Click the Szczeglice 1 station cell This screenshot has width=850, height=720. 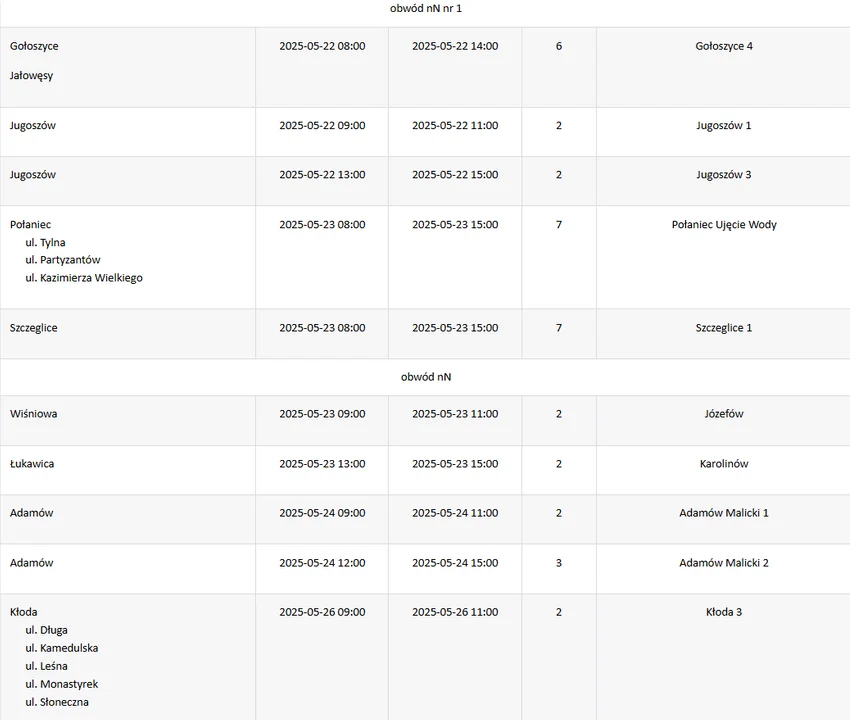tap(724, 328)
